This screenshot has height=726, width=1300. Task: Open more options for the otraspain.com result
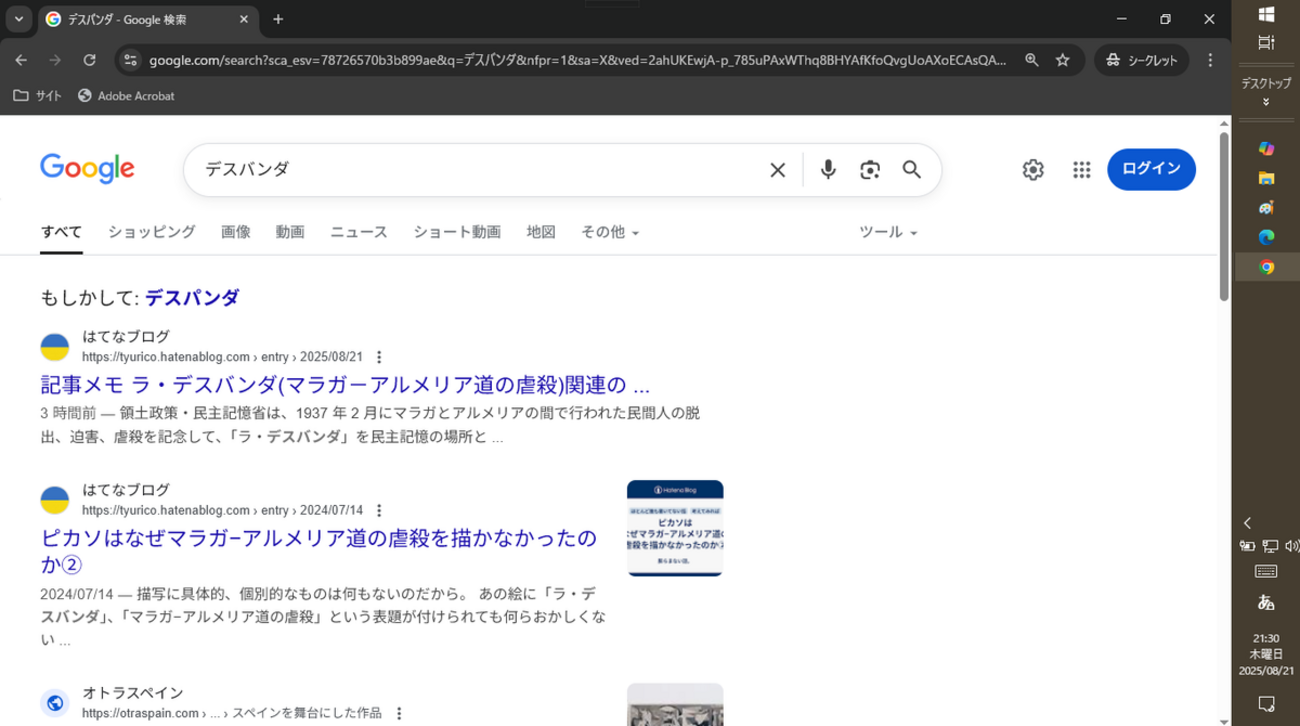coord(399,713)
